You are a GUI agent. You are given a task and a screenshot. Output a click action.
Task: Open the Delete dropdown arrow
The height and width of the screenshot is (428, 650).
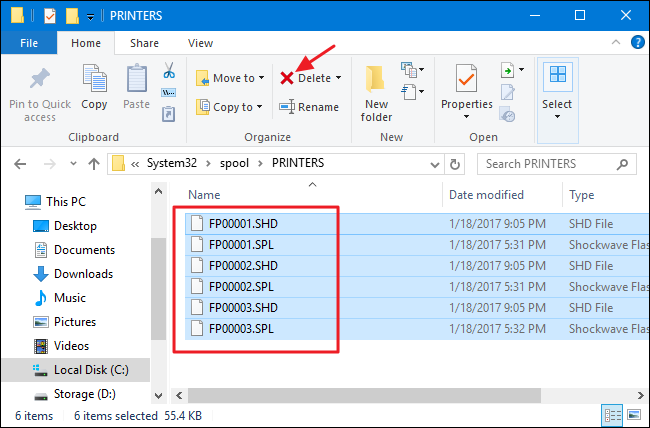[338, 78]
